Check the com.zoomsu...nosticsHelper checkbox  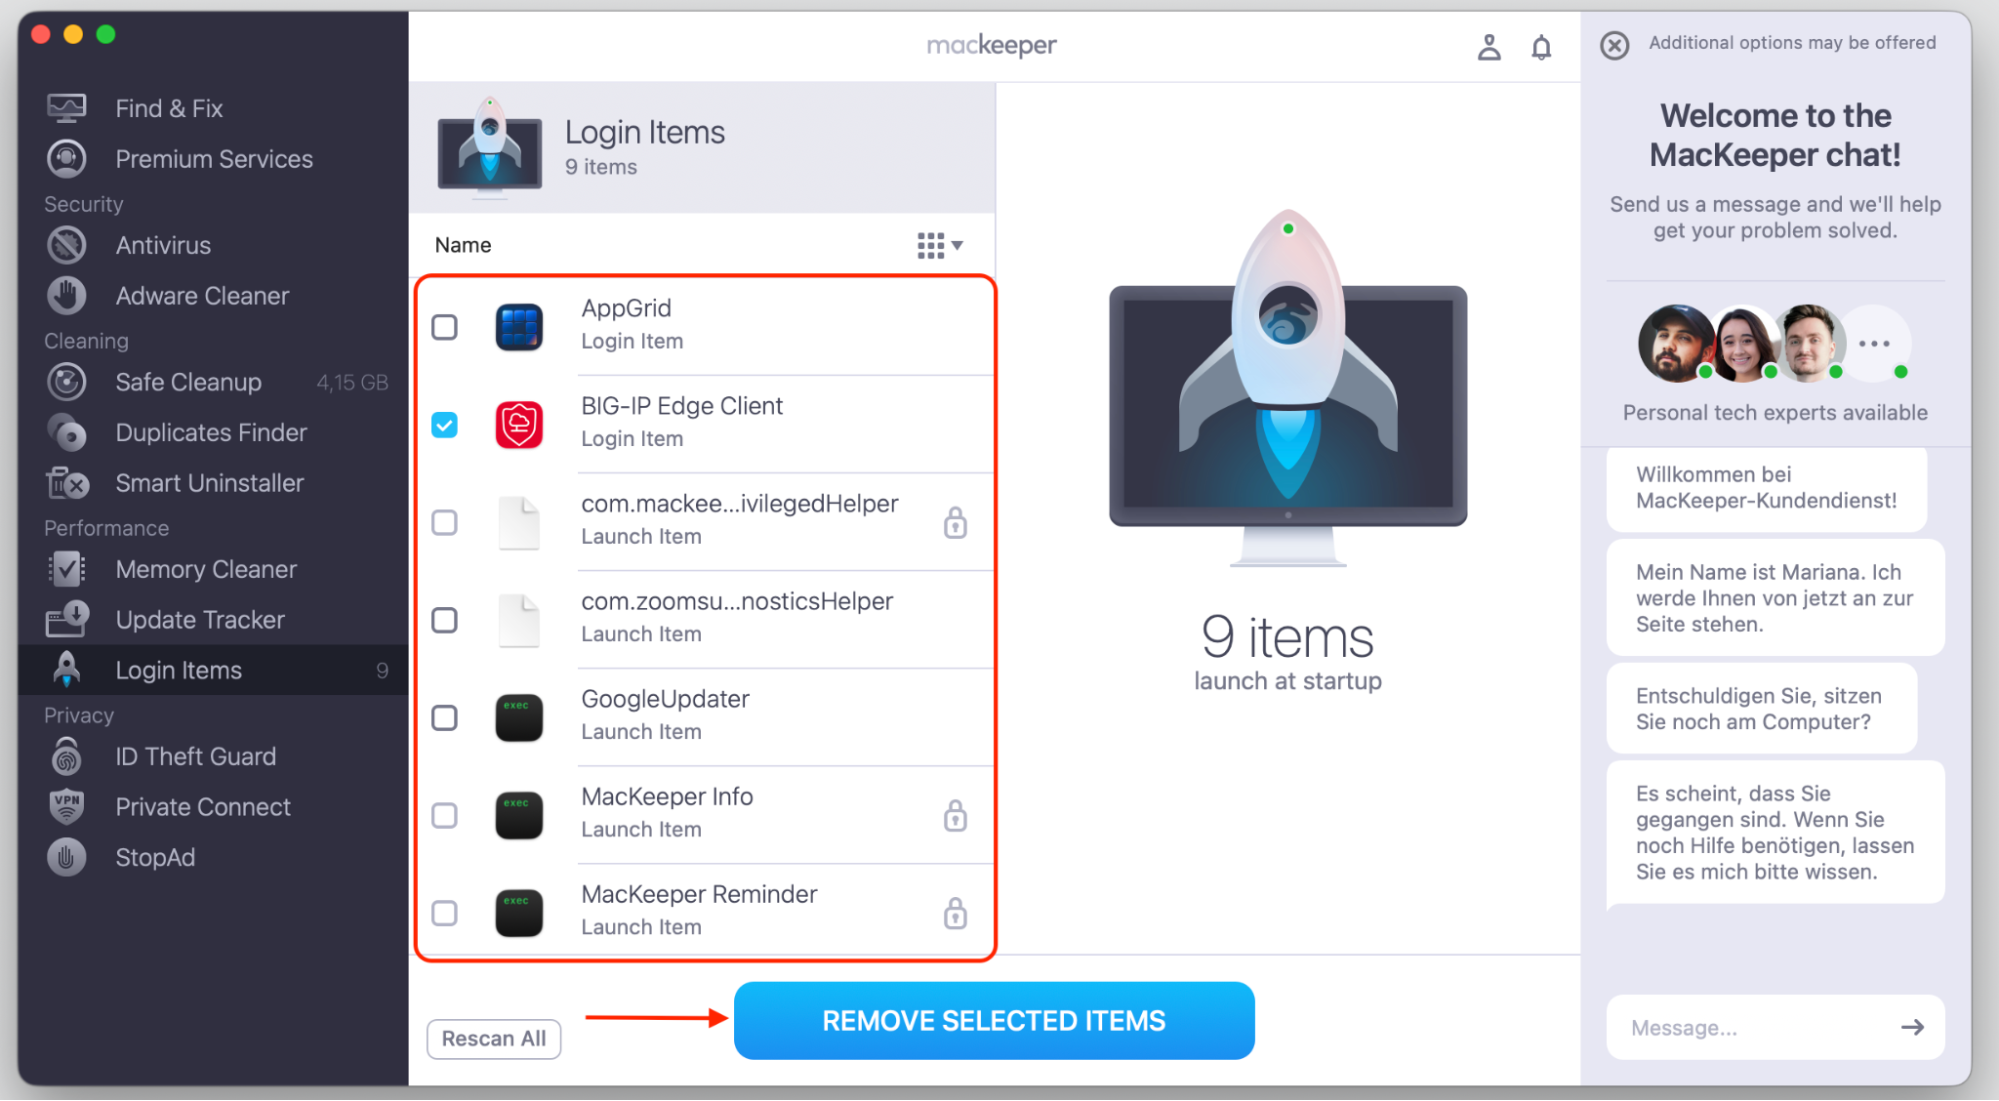point(444,620)
